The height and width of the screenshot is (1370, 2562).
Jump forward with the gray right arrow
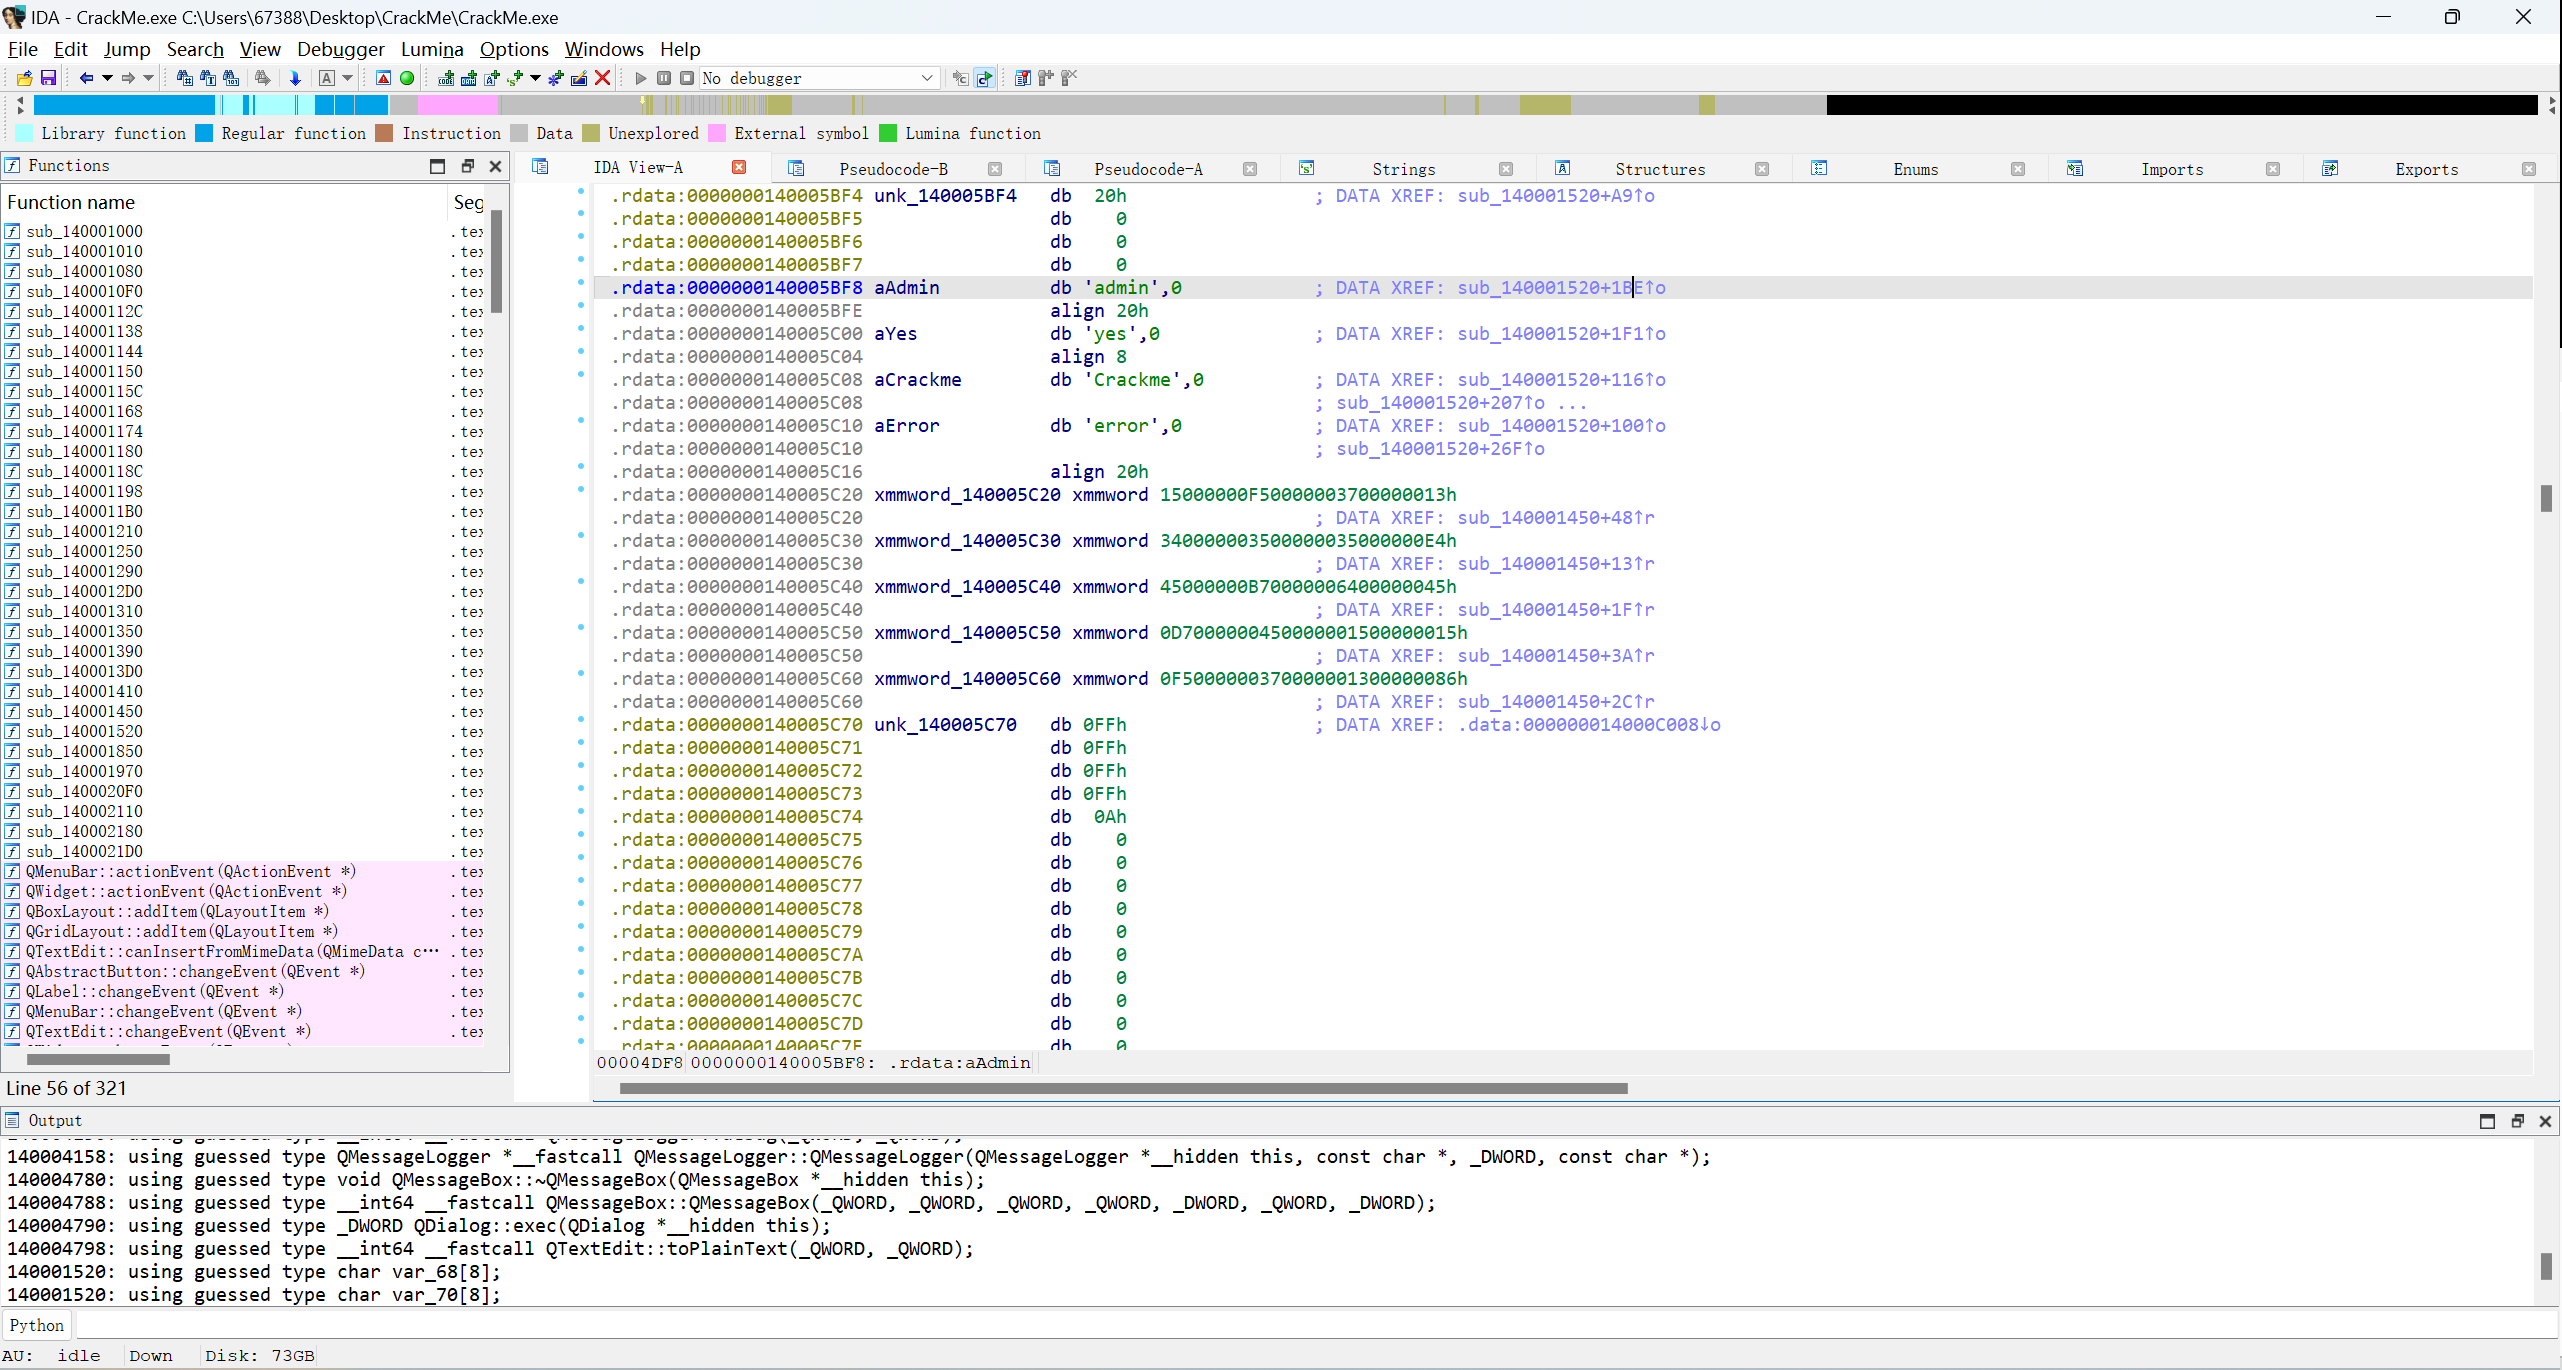pyautogui.click(x=128, y=78)
